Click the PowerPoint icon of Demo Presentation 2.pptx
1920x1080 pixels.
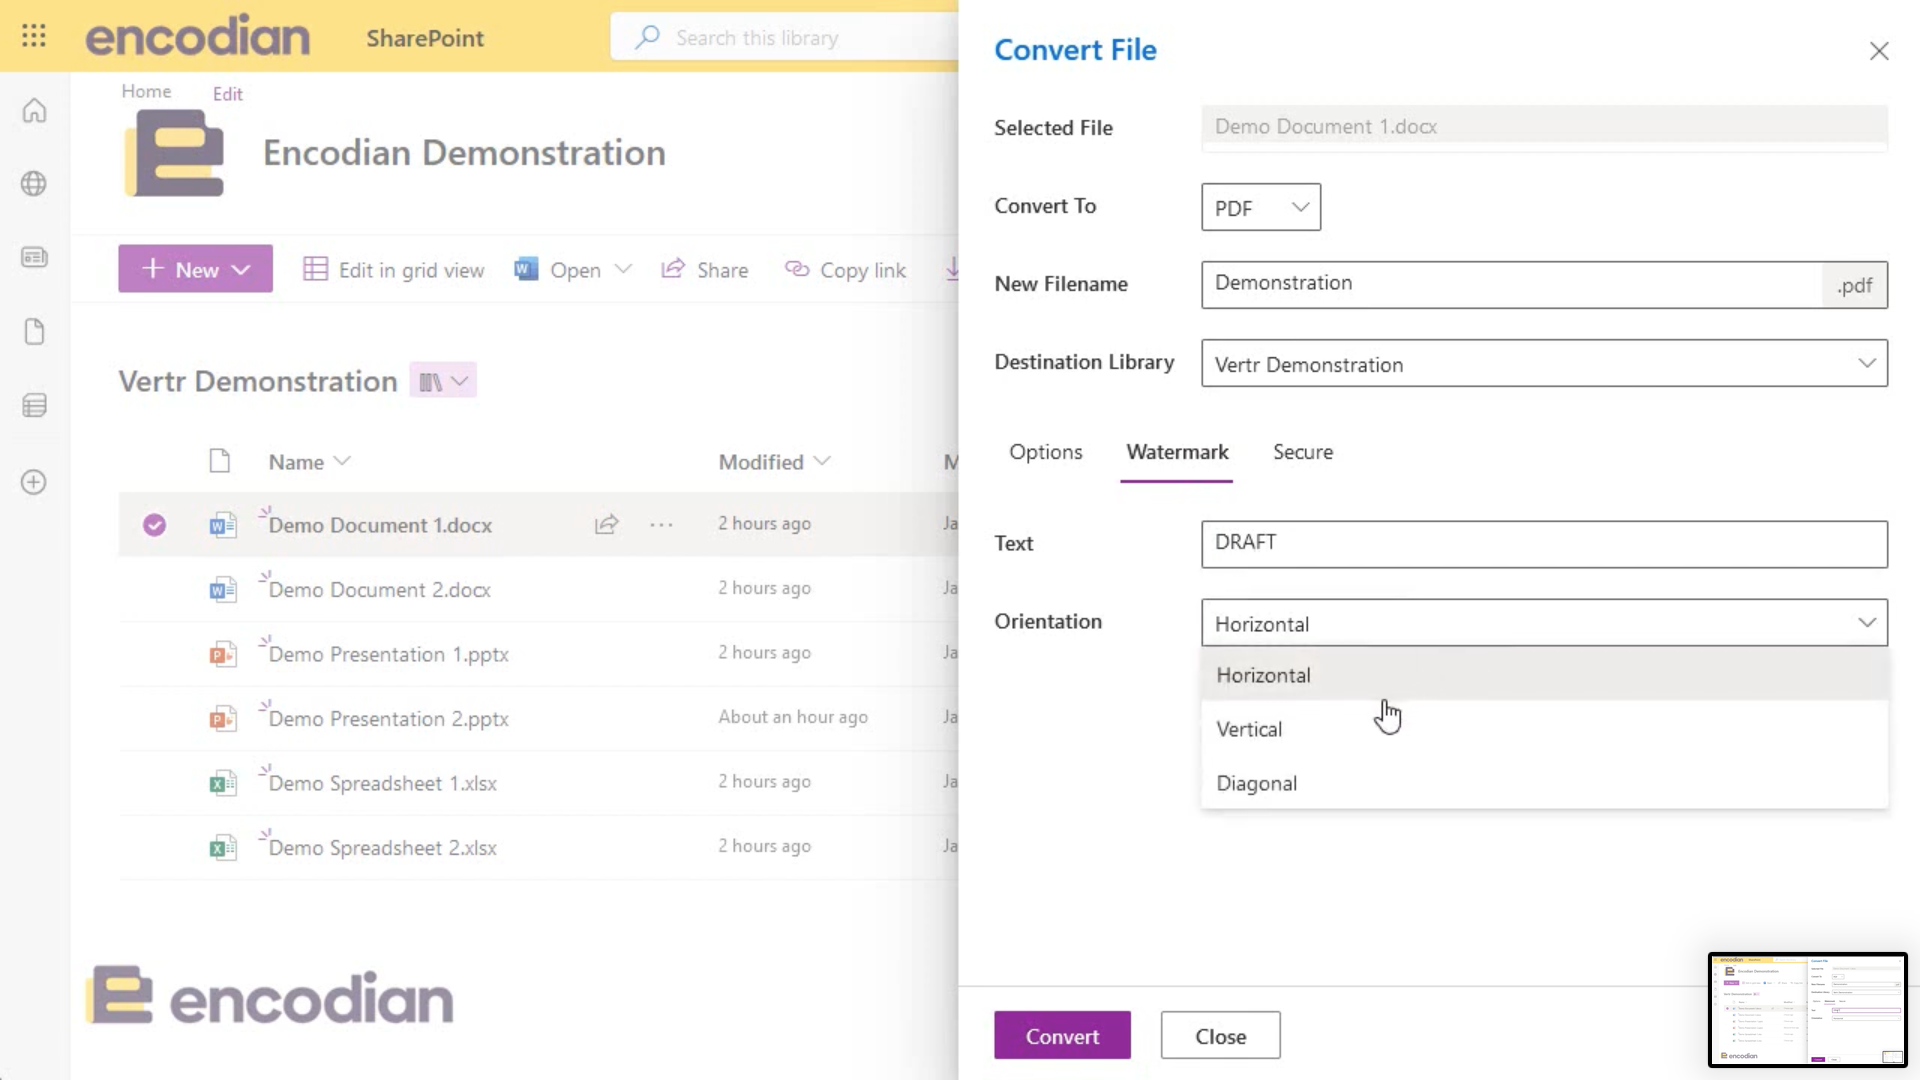pyautogui.click(x=222, y=718)
